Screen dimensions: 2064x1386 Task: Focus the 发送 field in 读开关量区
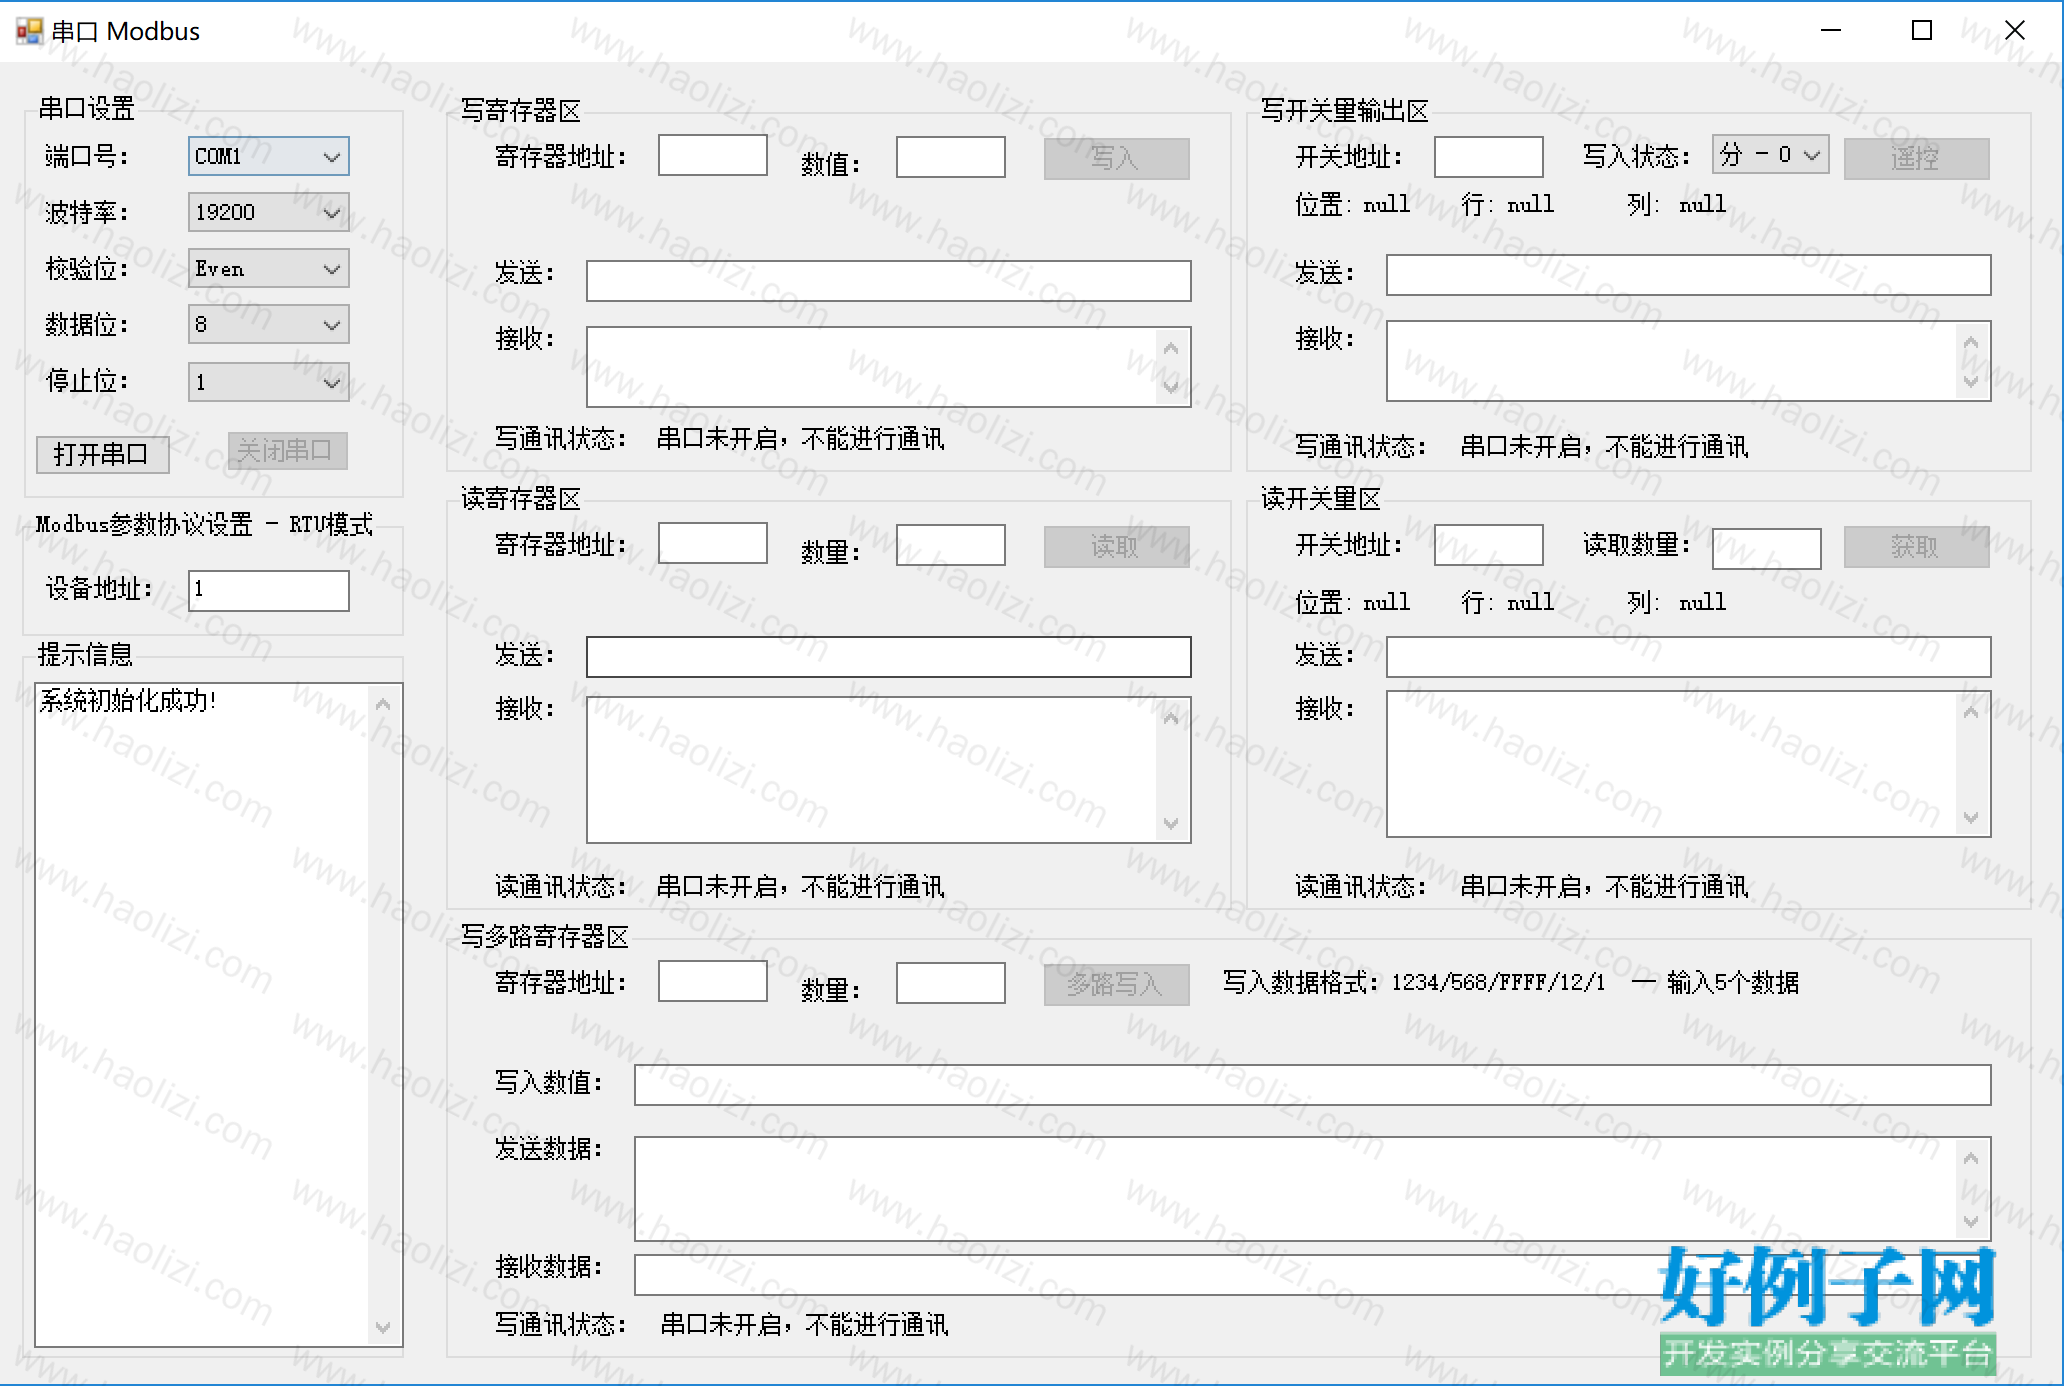point(1688,657)
